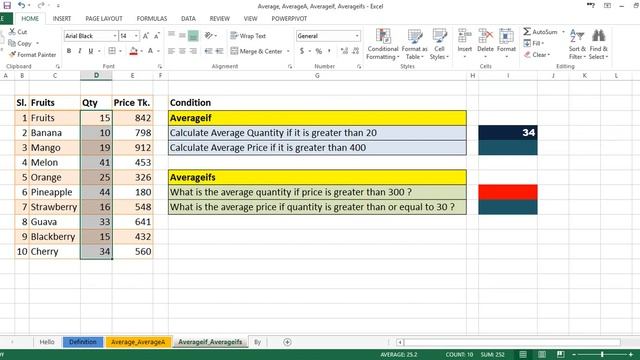Screen dimensions: 640x360
Task: Click the dark cell showing 34
Action: pos(508,133)
